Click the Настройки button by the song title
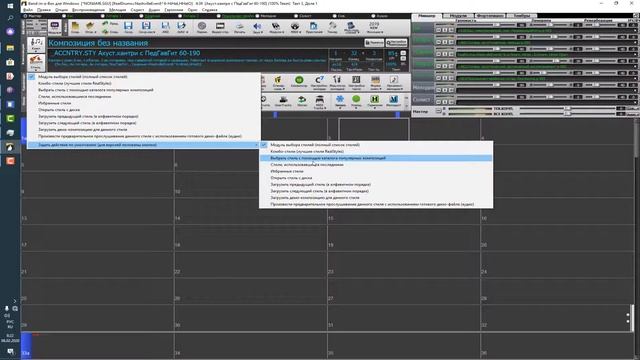Viewport: 640px width, 360px height. pos(396,42)
